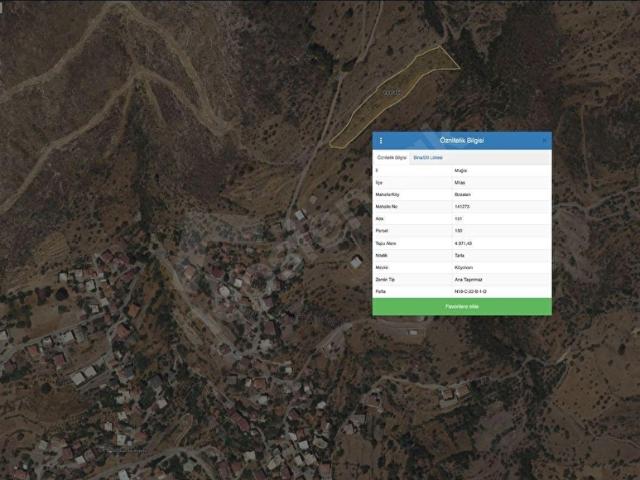Click the Pafta value

pos(470,292)
